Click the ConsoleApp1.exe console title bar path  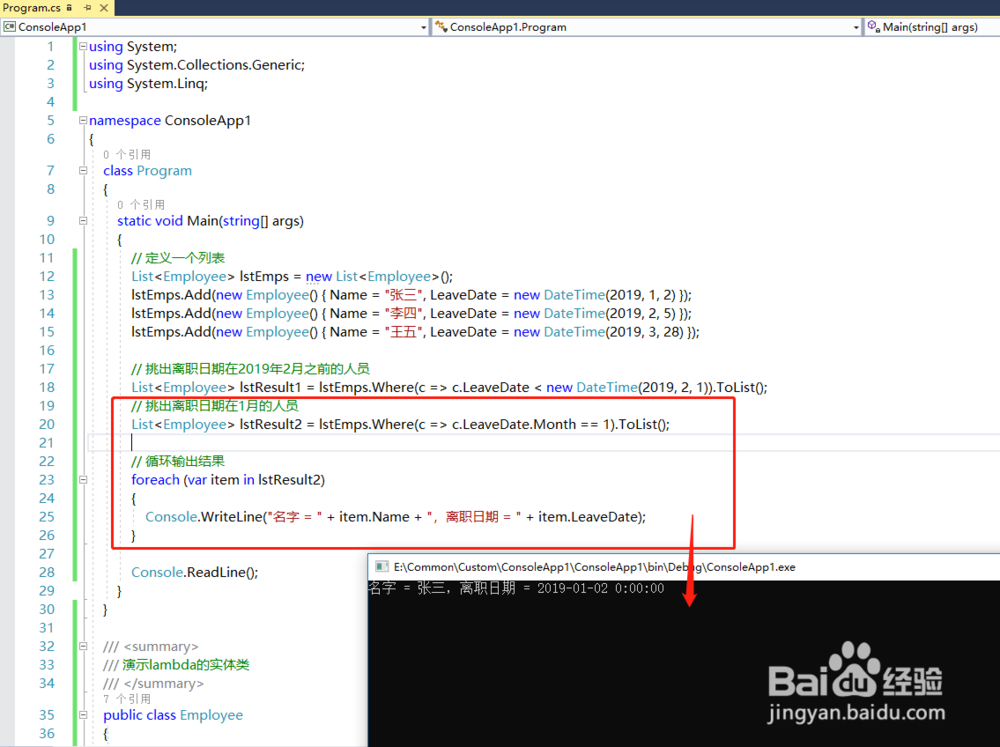[x=594, y=567]
